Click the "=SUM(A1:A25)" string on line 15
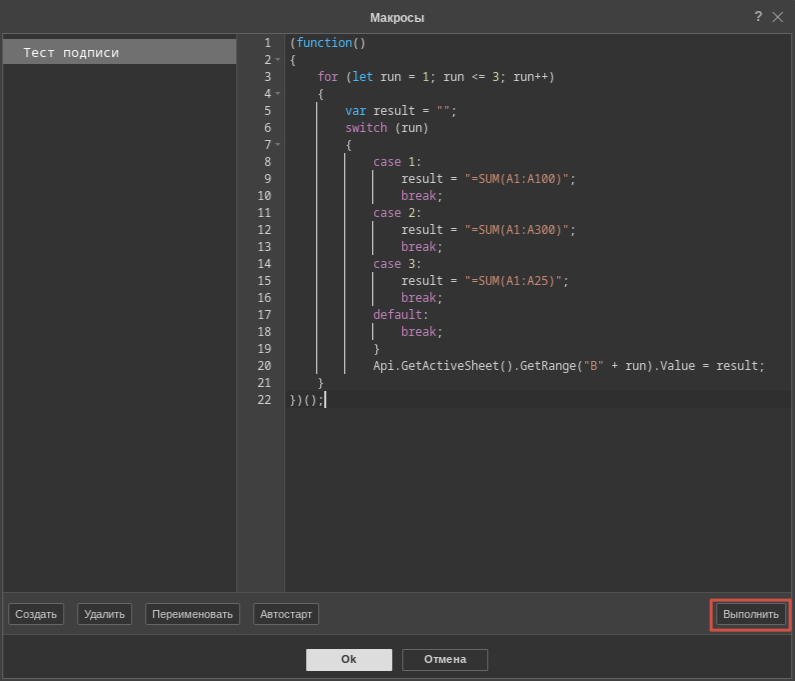The width and height of the screenshot is (795, 681). tap(513, 281)
